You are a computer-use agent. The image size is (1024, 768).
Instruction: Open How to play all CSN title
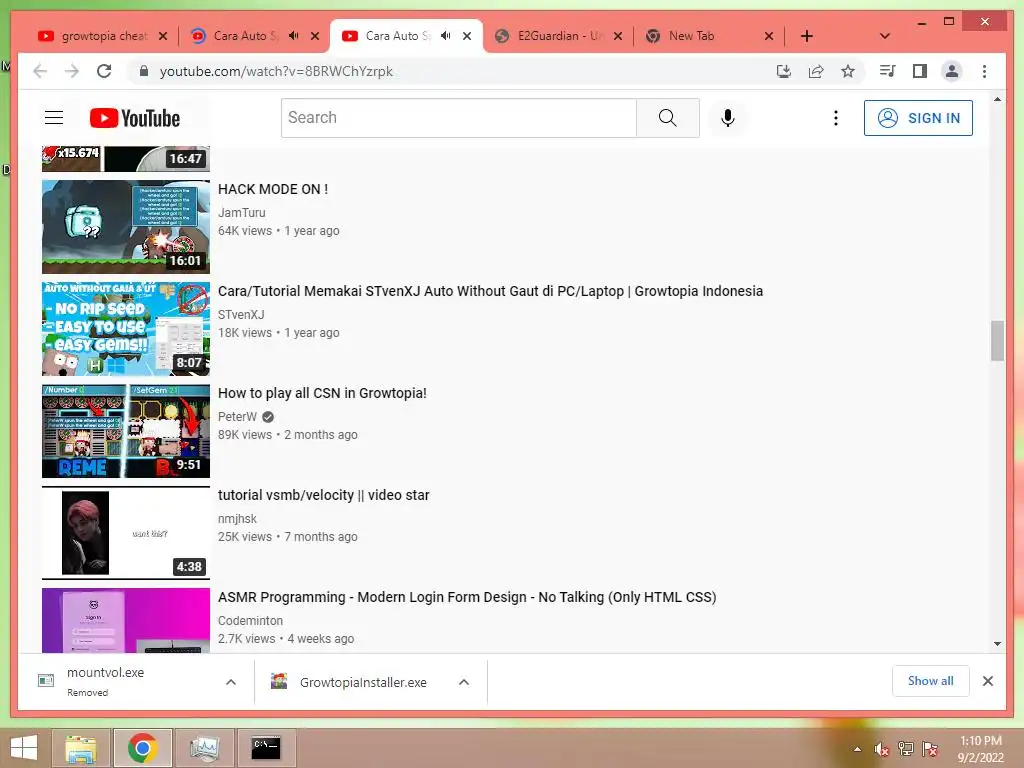pyautogui.click(x=322, y=393)
